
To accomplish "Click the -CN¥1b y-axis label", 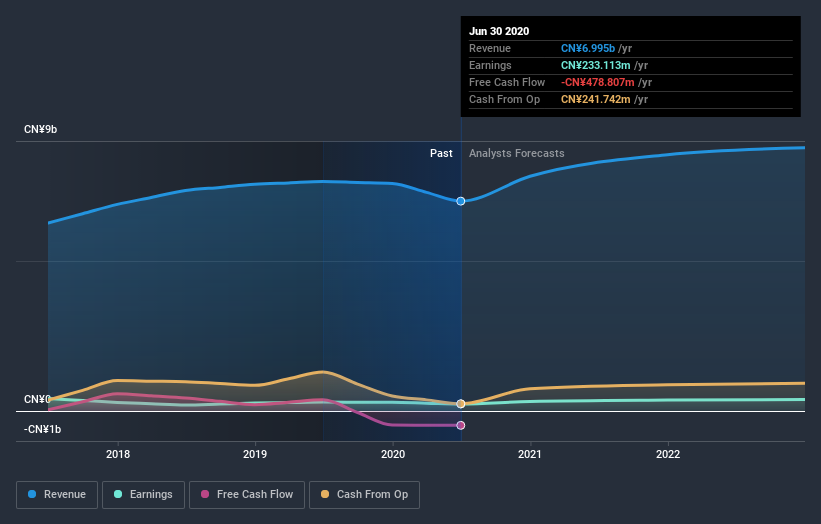I will tap(42, 429).
